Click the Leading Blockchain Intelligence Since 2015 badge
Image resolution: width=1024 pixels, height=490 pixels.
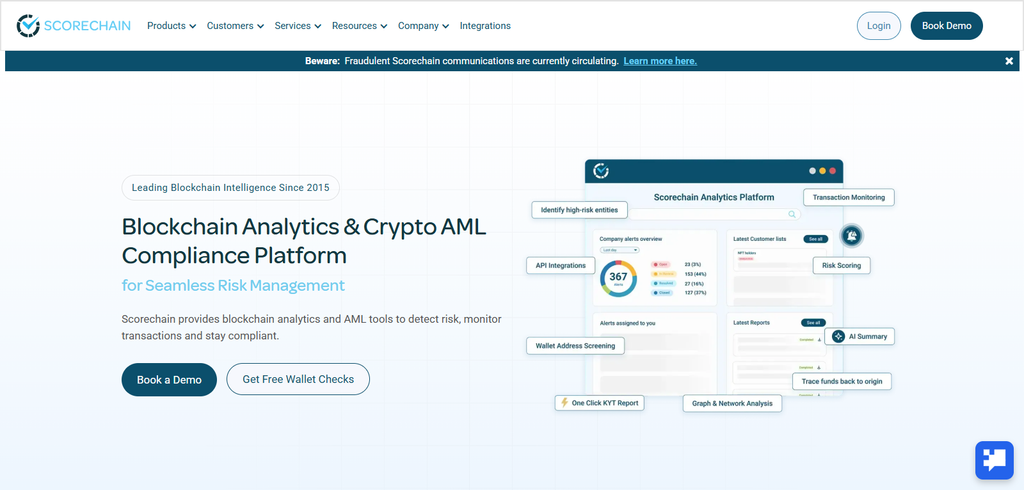click(231, 188)
